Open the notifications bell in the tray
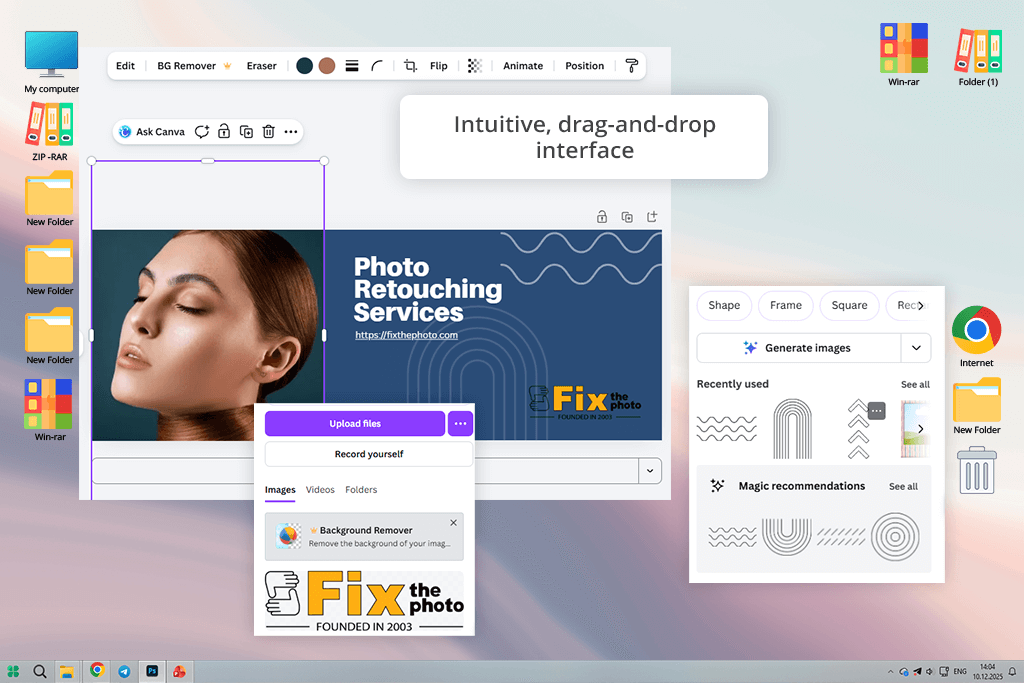This screenshot has height=683, width=1024. click(1012, 671)
